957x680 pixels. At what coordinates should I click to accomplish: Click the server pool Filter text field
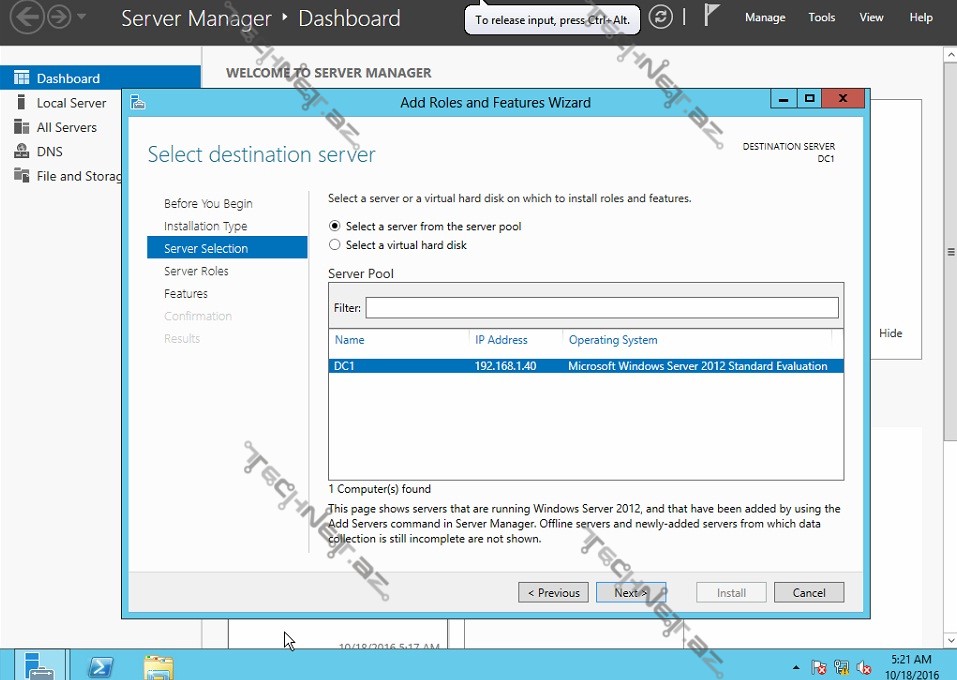click(x=601, y=308)
